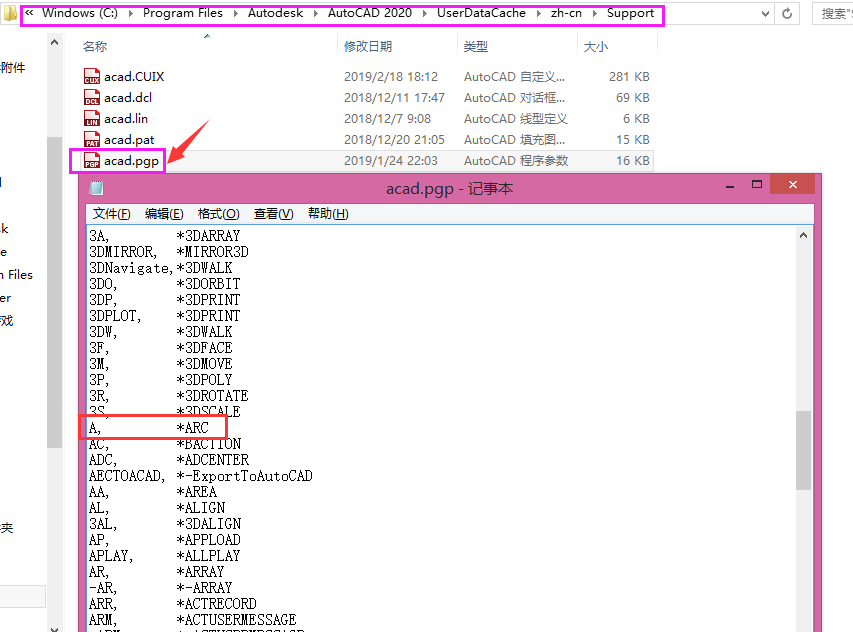Open the 编辑(E) menu in Notepad
The image size is (853, 632).
coord(164,214)
